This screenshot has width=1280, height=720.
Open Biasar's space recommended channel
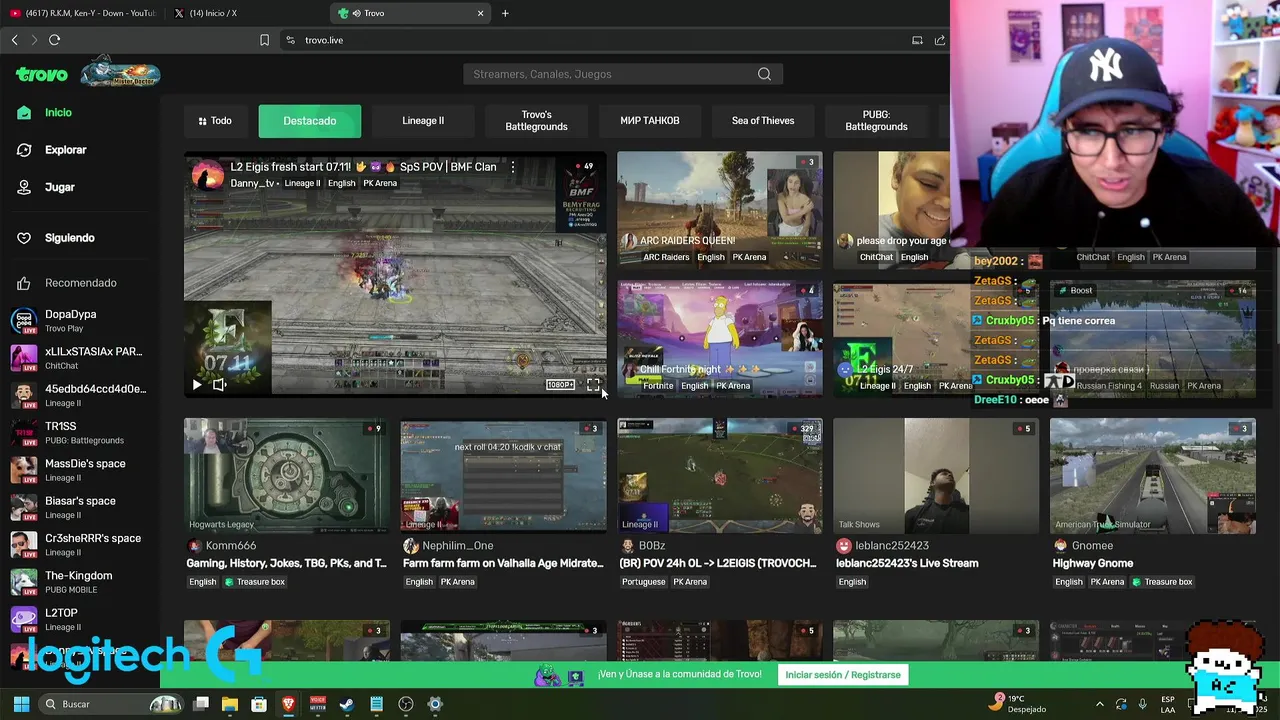80,507
